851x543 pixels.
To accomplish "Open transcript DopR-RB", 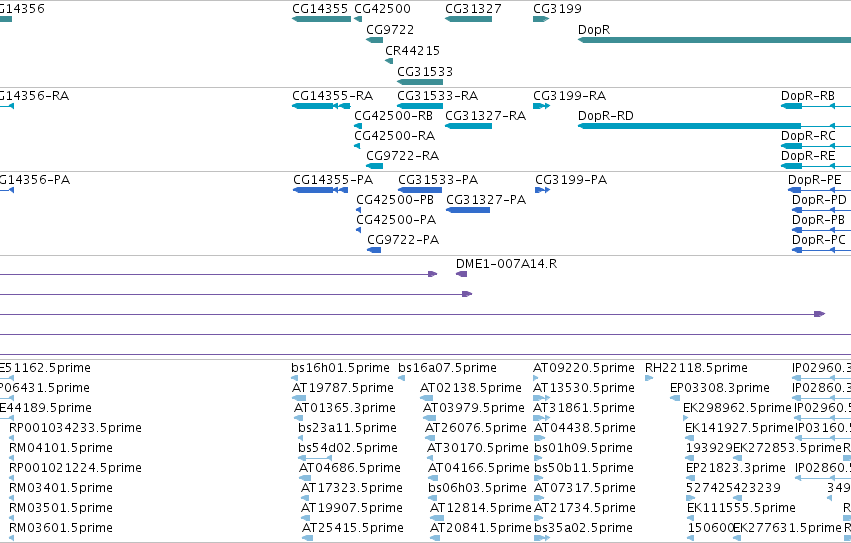I will tap(816, 106).
